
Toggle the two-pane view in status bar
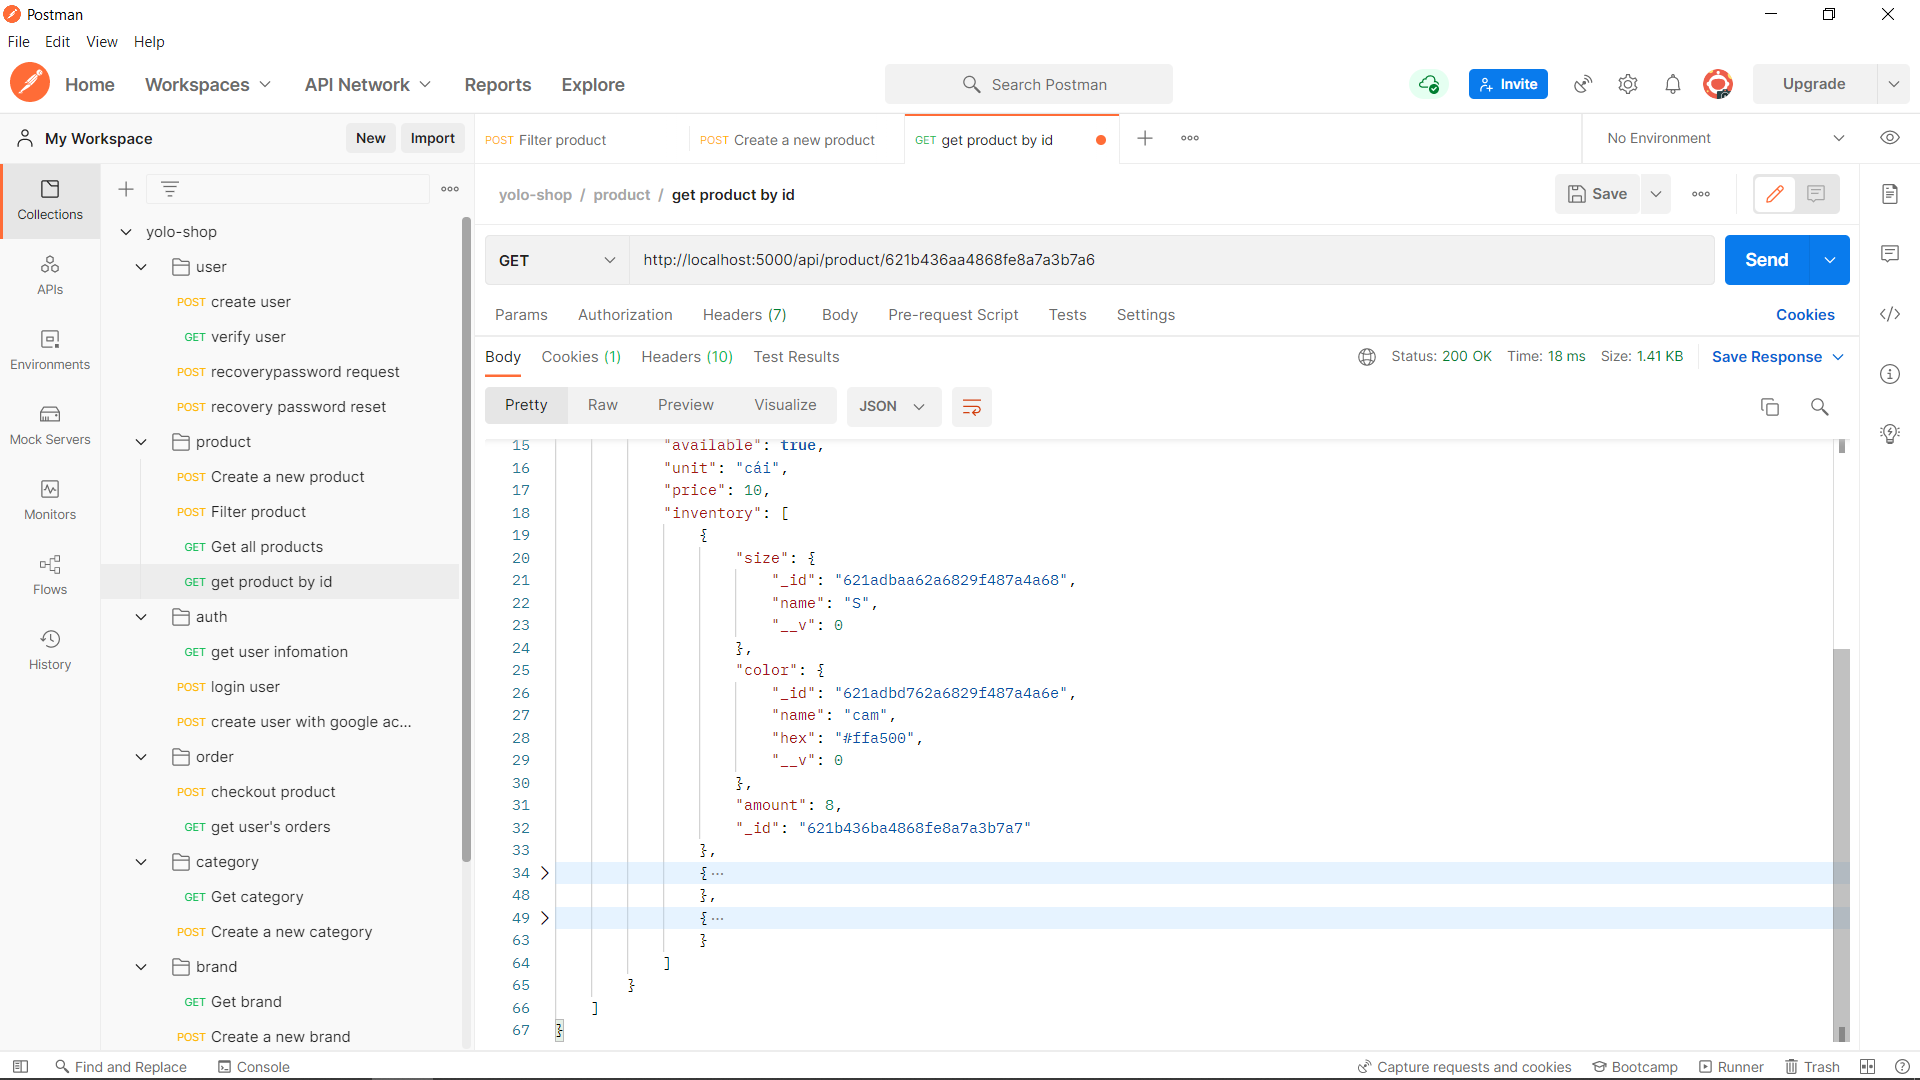pyautogui.click(x=1867, y=1067)
